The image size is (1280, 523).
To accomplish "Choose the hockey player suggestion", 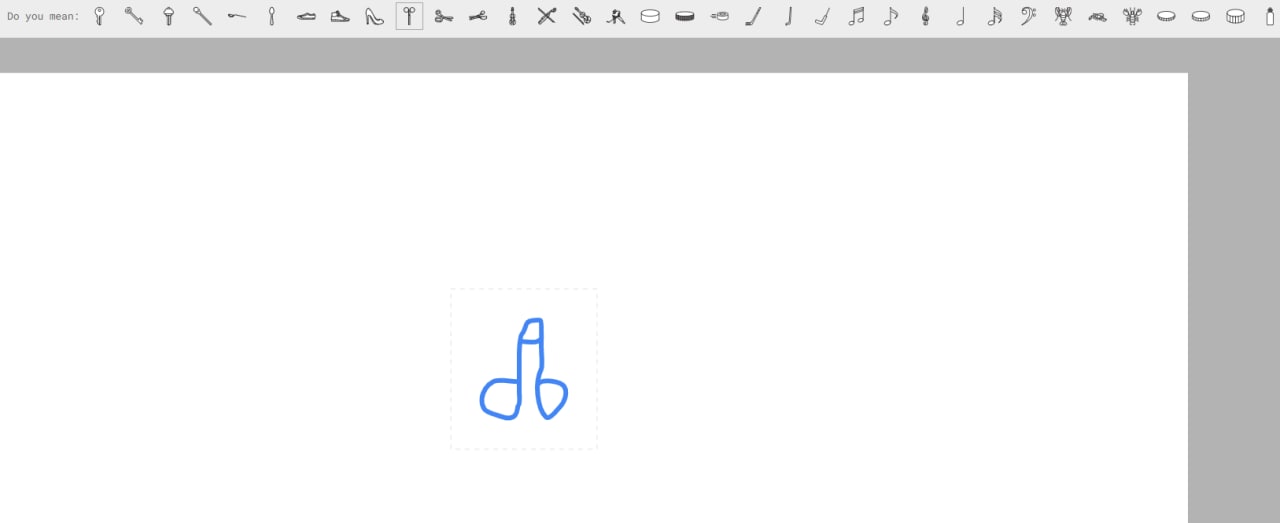I will (x=616, y=16).
